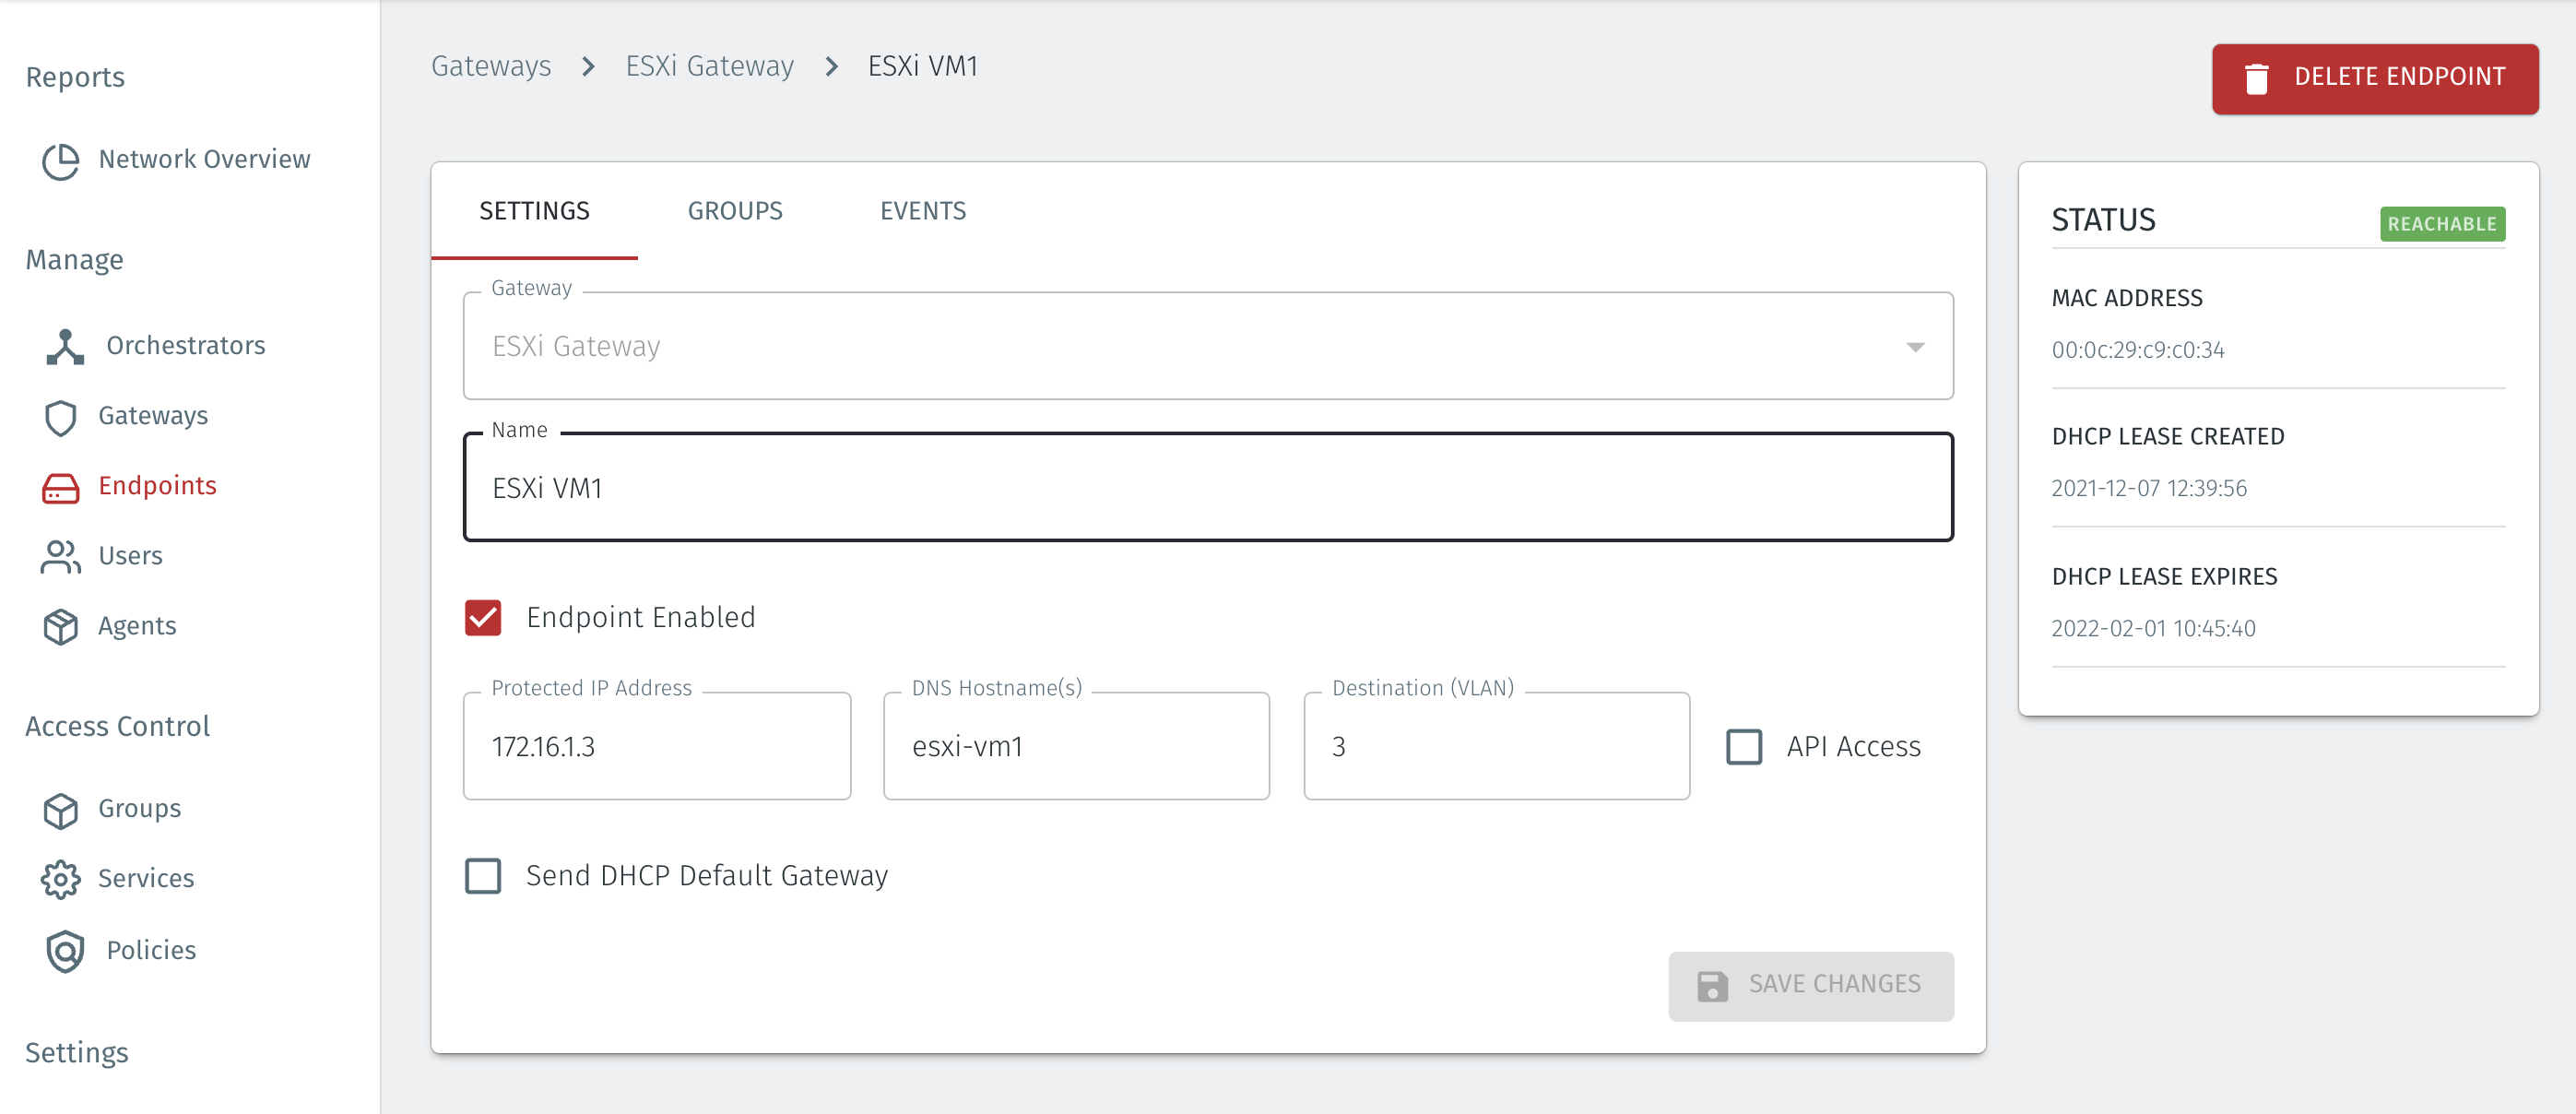Open Agents using its cube icon
This screenshot has height=1114, width=2576.
tap(60, 627)
